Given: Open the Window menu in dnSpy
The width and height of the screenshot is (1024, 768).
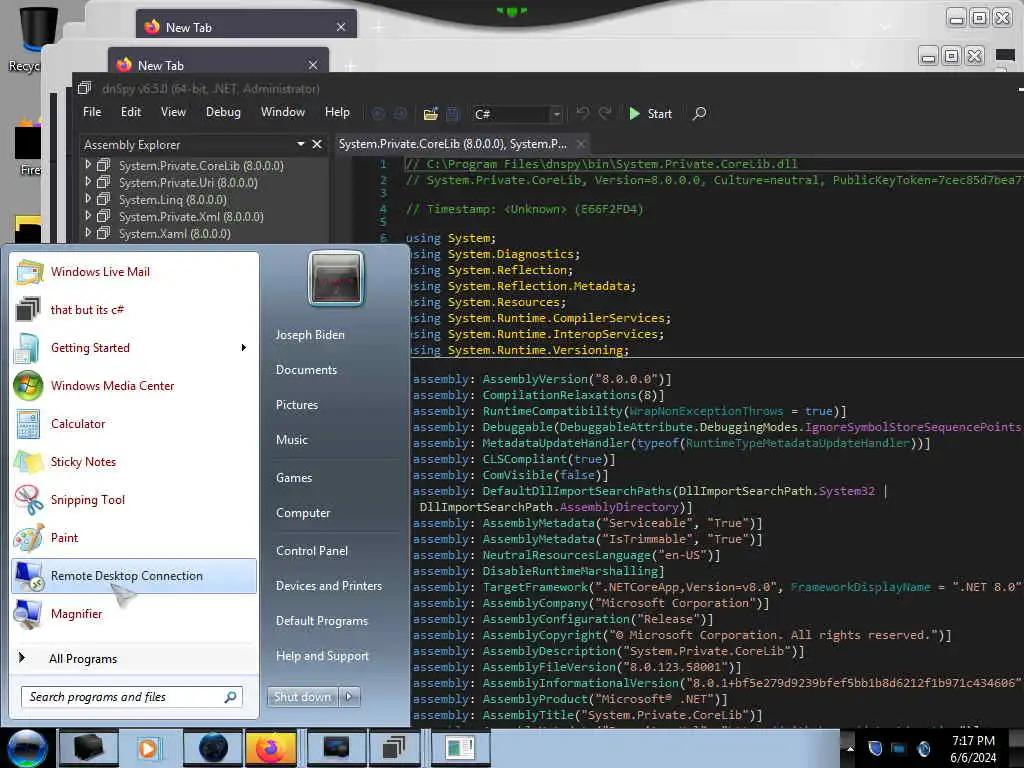Looking at the screenshot, I should 283,112.
